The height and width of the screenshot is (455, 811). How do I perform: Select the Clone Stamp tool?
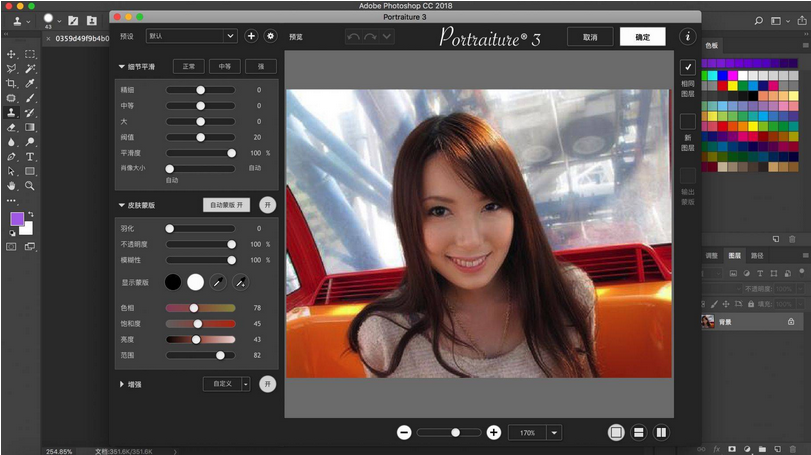(11, 112)
